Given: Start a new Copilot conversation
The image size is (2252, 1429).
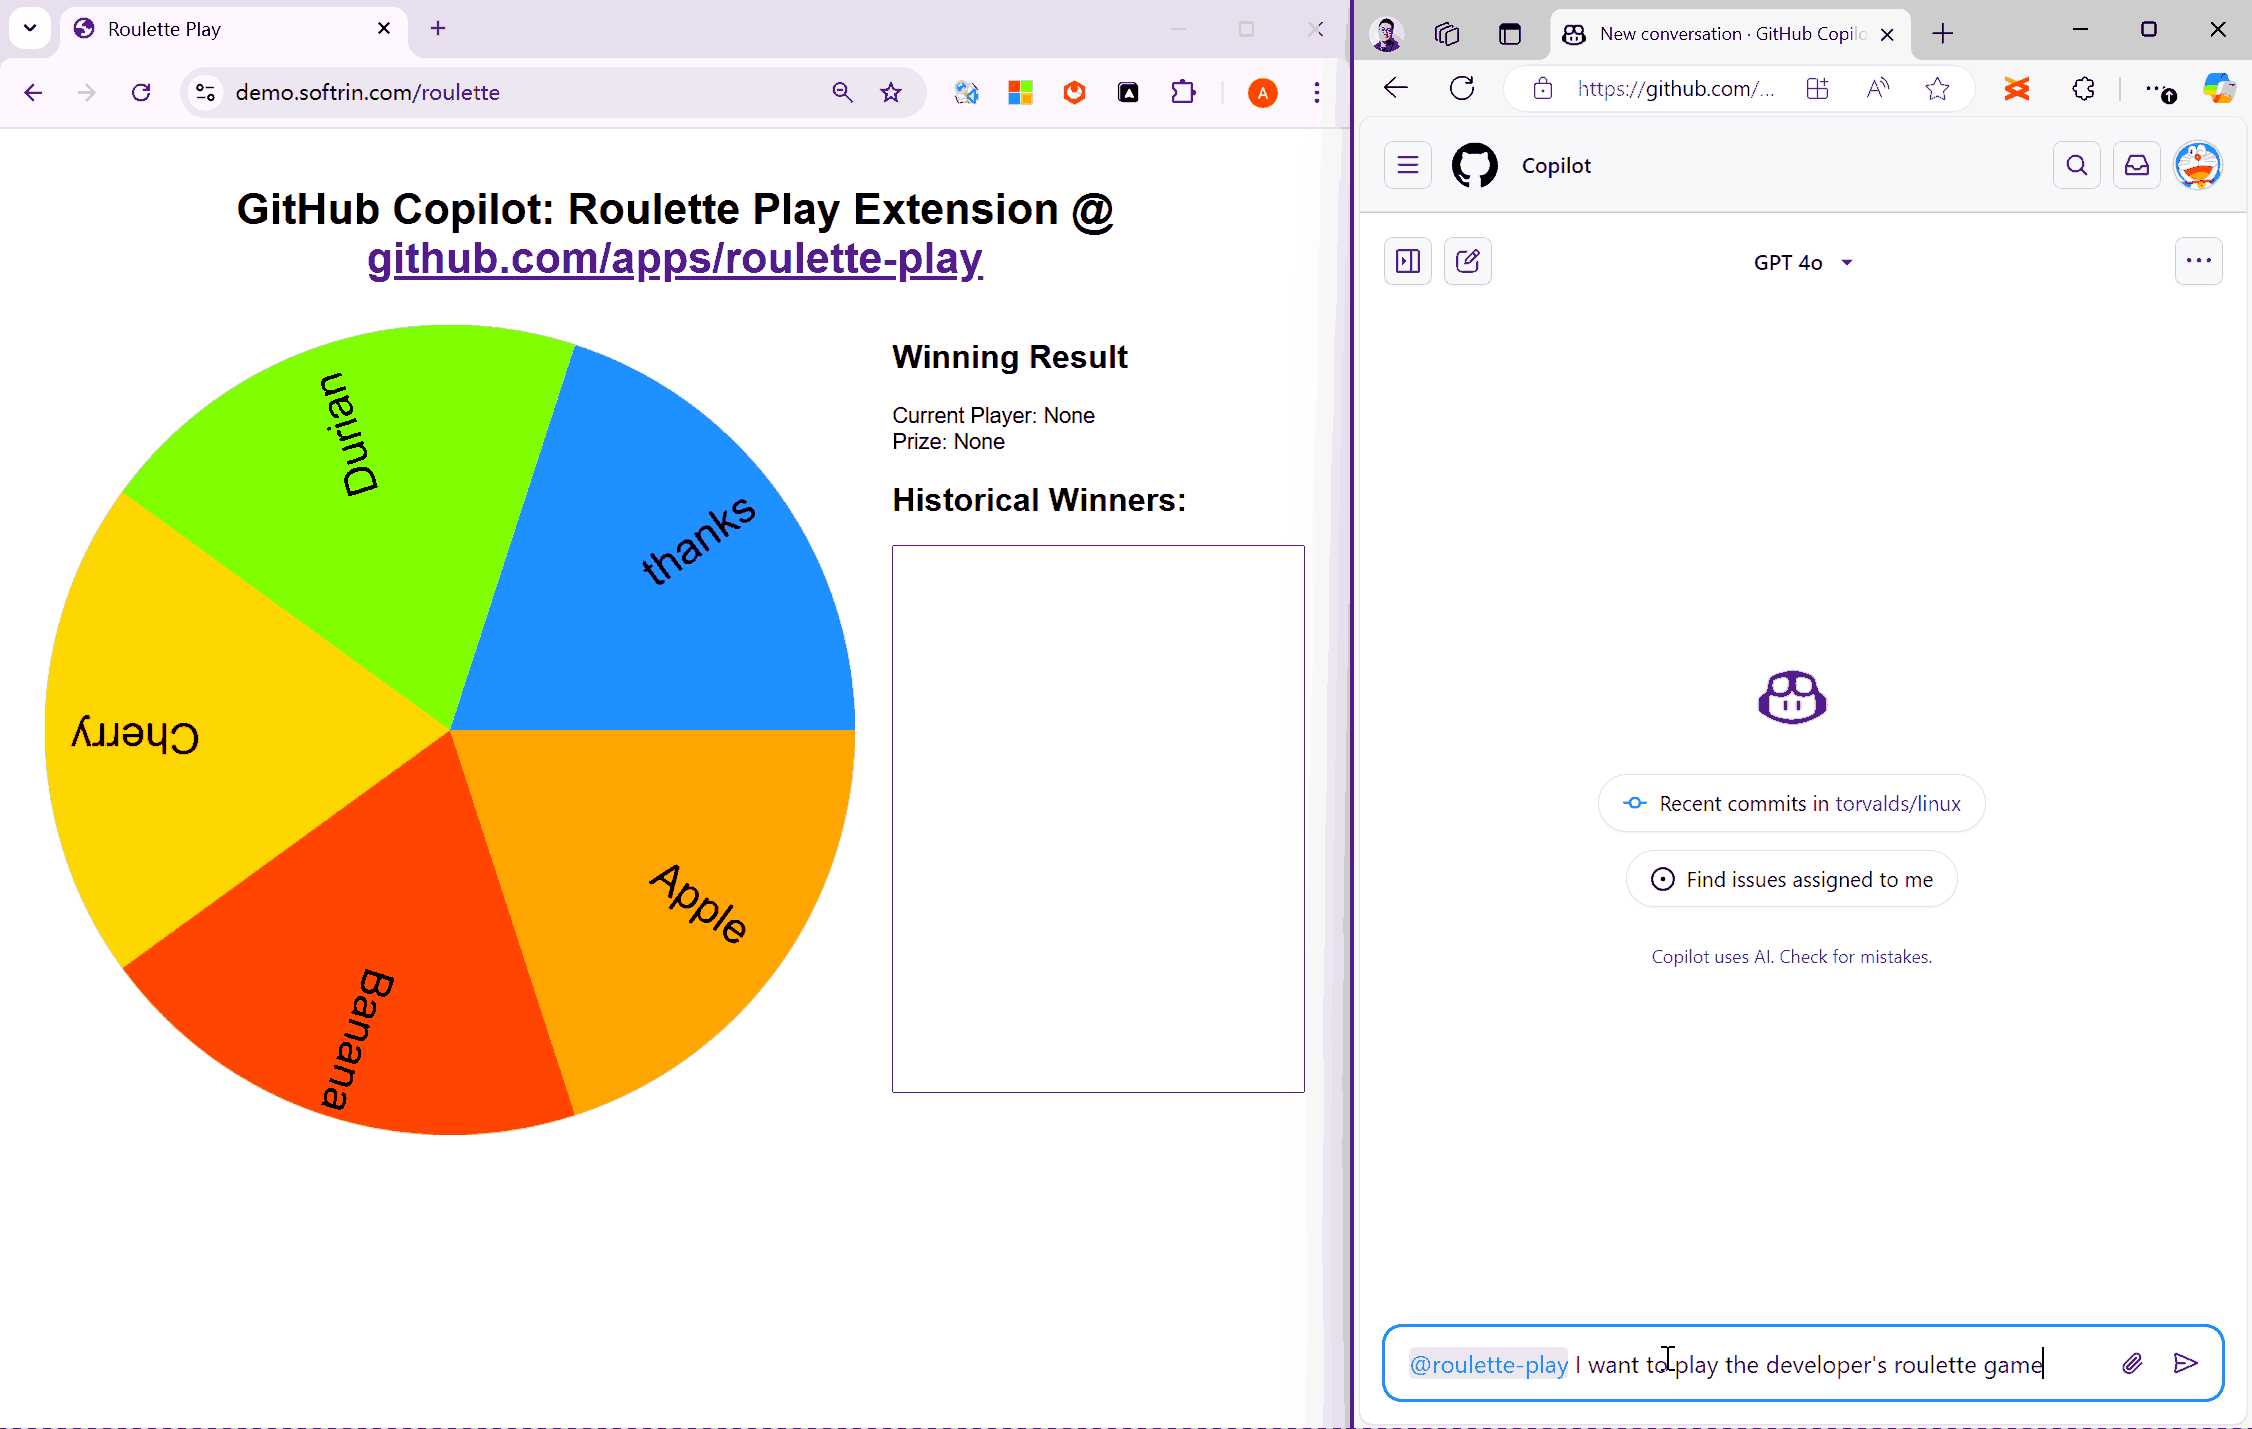Looking at the screenshot, I should click(1467, 262).
